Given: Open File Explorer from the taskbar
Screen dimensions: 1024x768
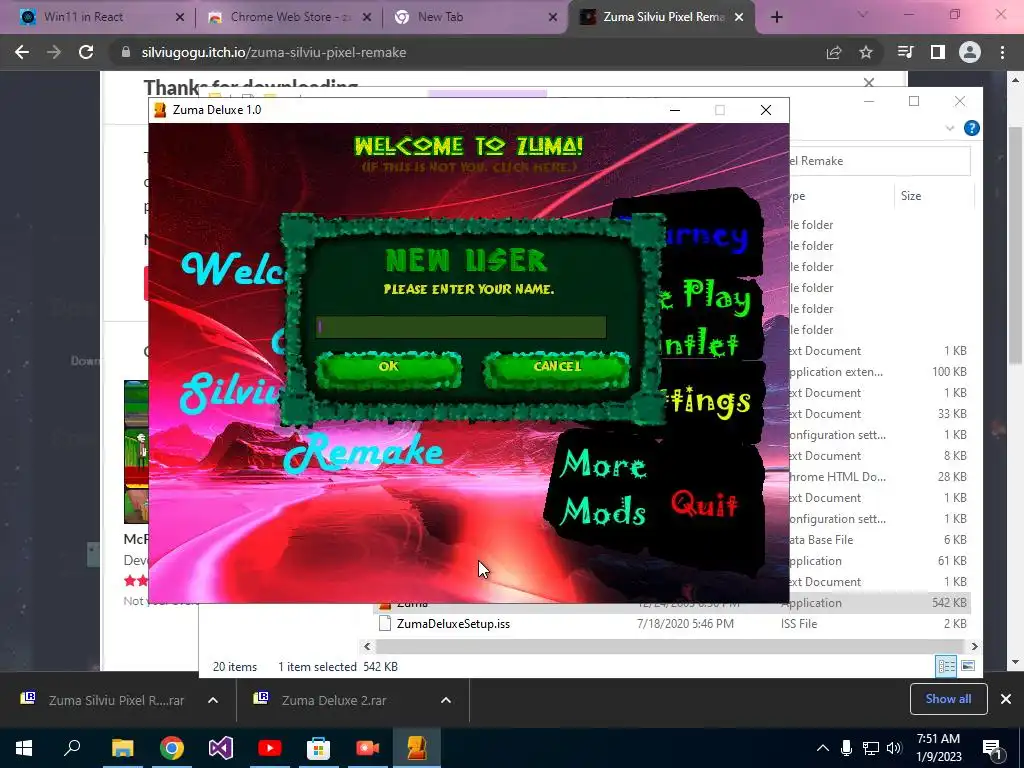Looking at the screenshot, I should (122, 748).
